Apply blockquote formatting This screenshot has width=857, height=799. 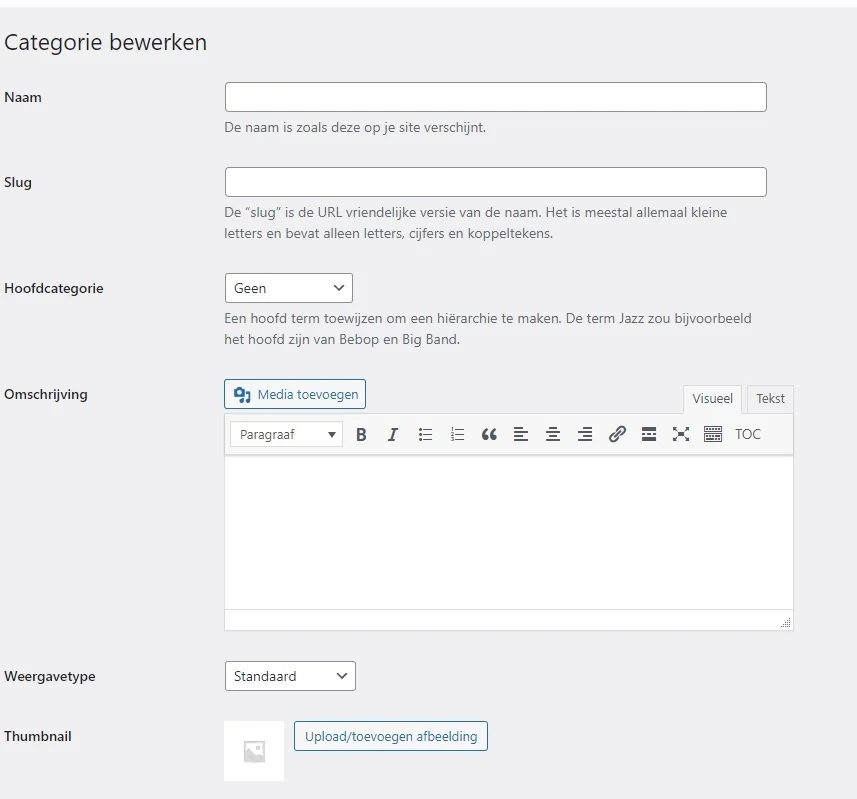[x=489, y=434]
